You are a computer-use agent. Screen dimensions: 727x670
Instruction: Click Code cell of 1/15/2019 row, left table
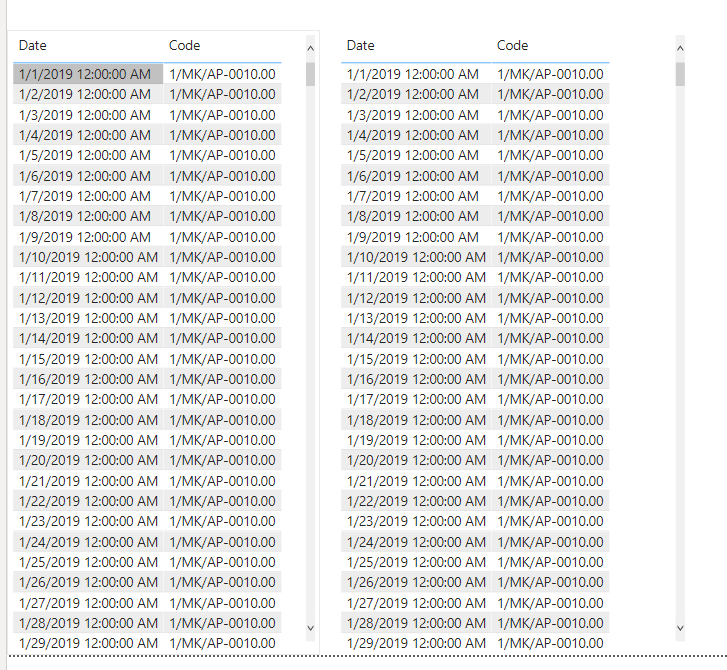[223, 359]
